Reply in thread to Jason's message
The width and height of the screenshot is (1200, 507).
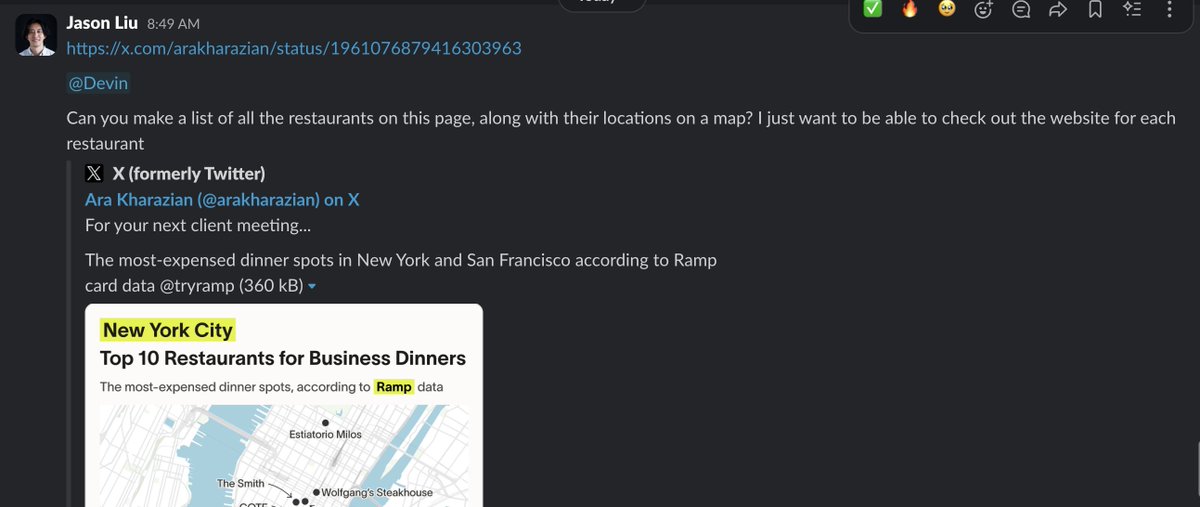point(1021,10)
